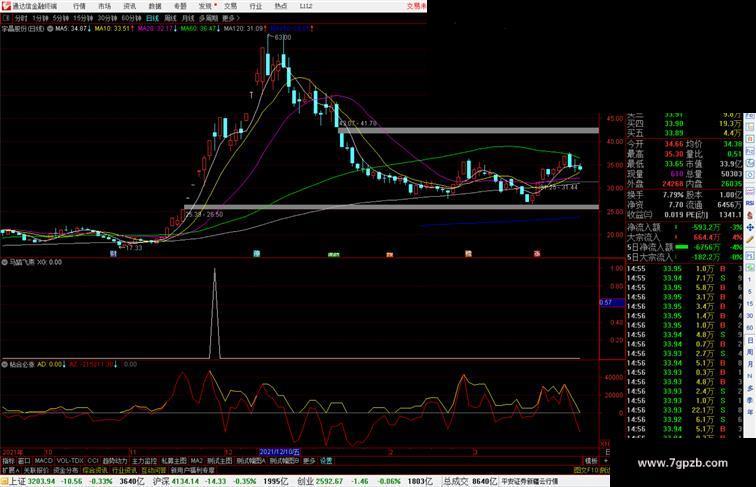Switch to 5分钟 chart period
This screenshot has width=756, height=487.
(x=61, y=18)
